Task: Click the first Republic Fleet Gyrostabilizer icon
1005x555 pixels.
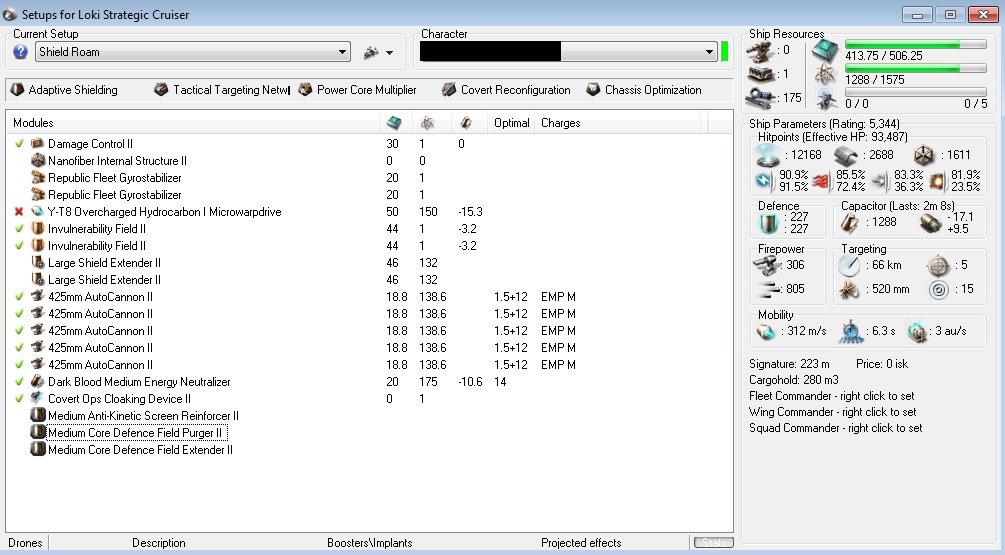Action: point(38,178)
